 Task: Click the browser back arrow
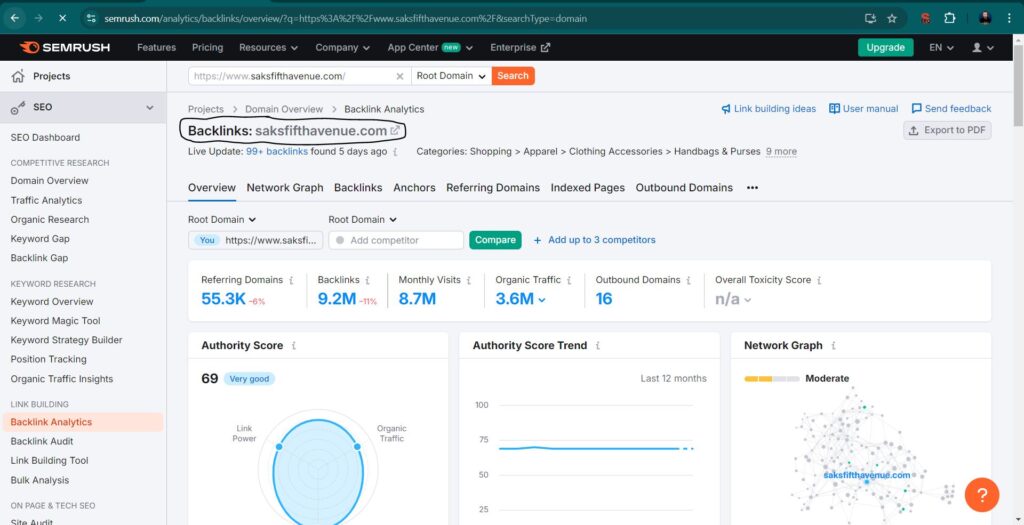point(14,18)
